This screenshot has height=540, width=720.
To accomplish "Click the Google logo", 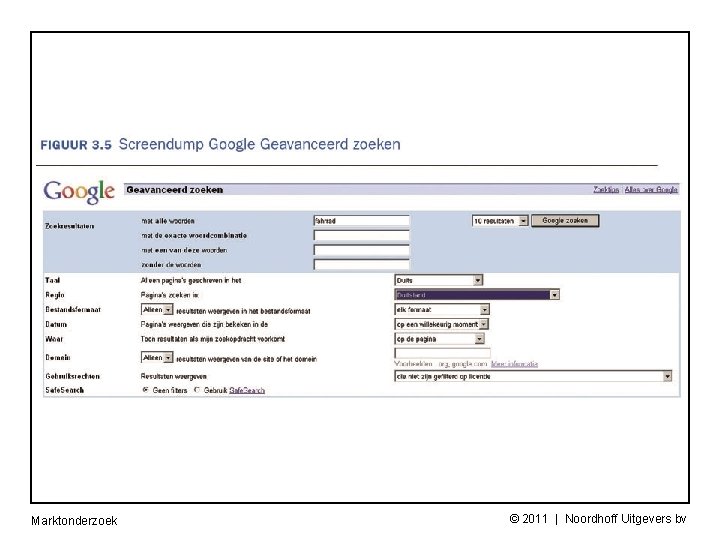I will 79,192.
